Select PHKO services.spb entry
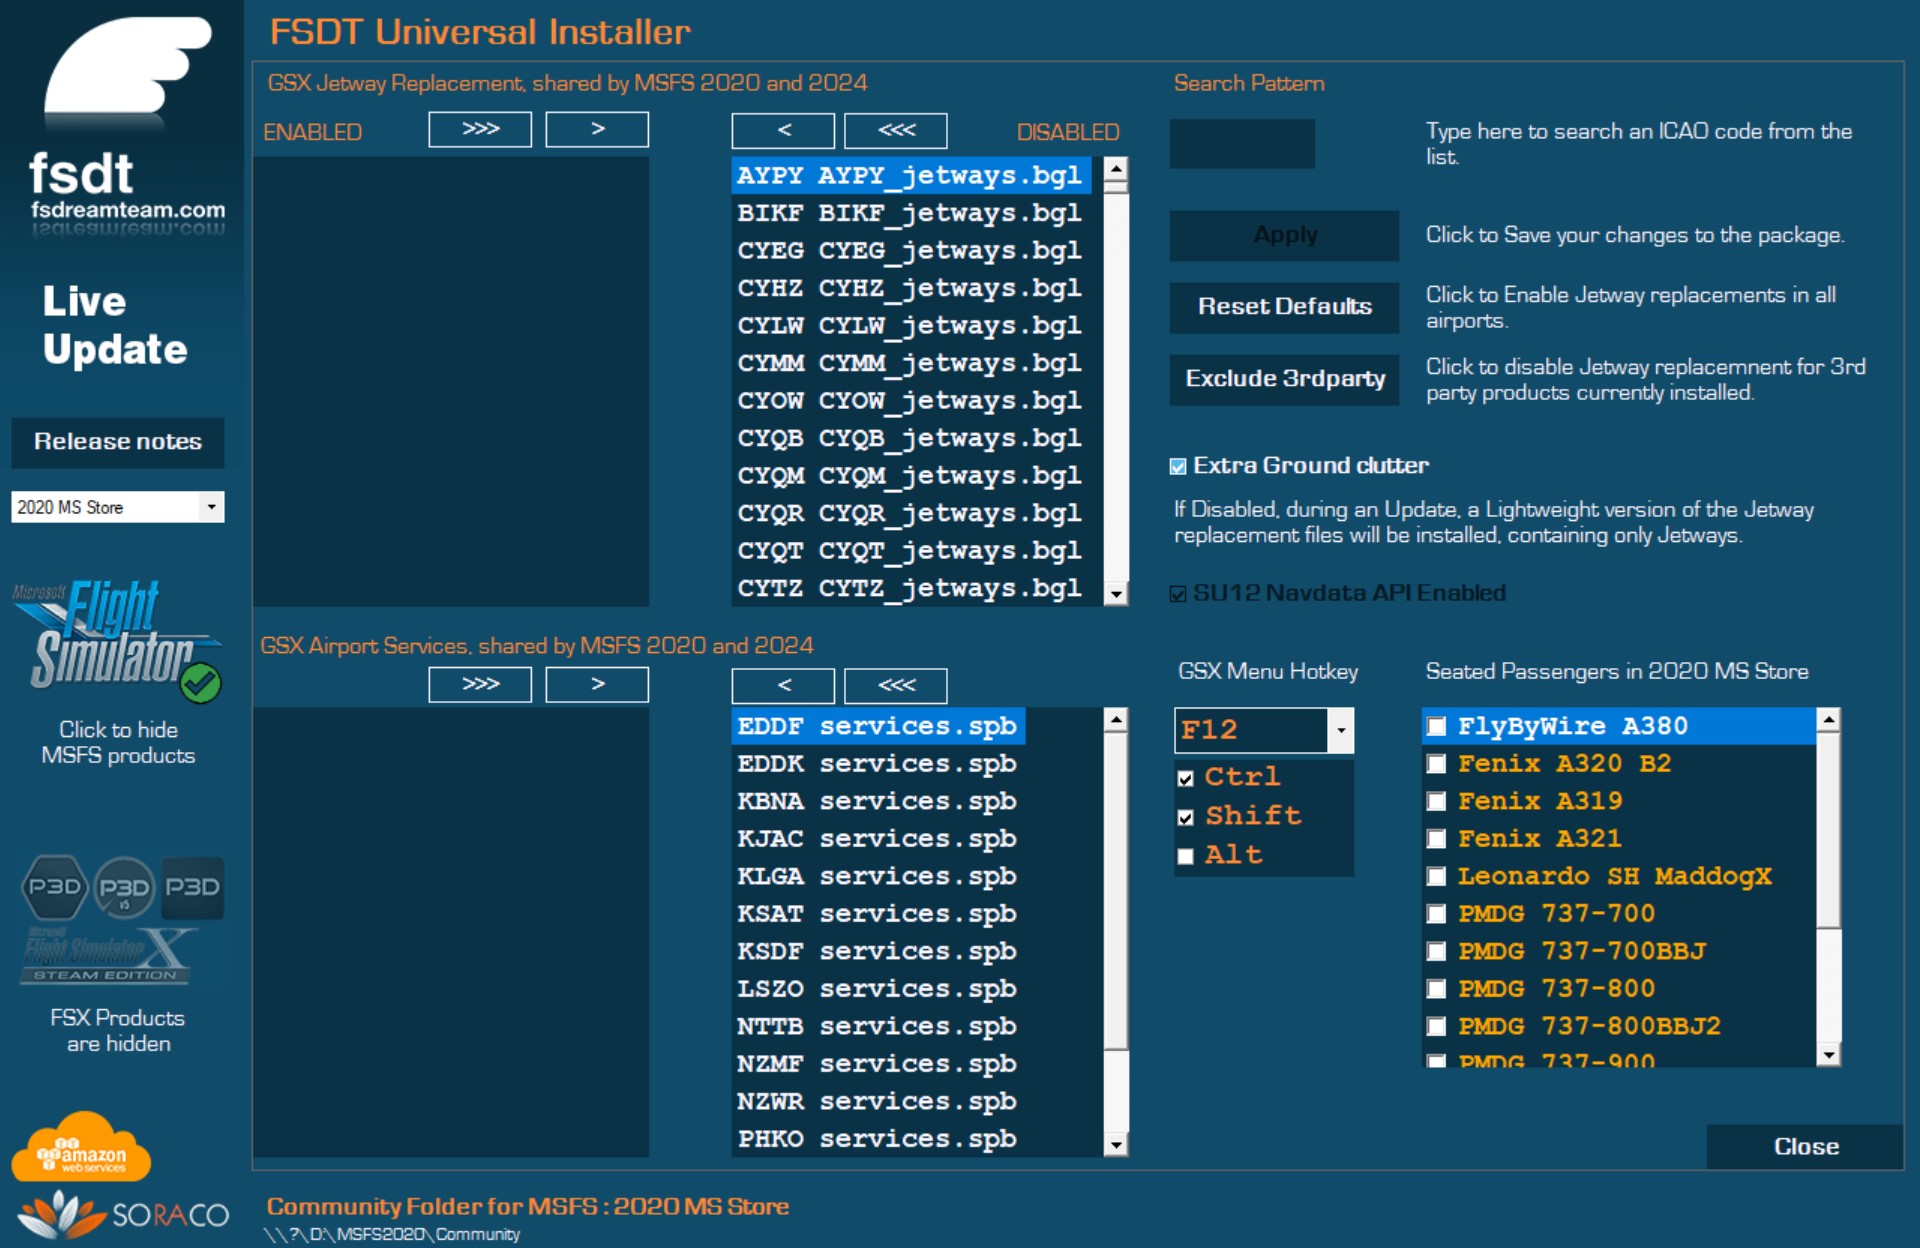1920x1248 pixels. (878, 1139)
